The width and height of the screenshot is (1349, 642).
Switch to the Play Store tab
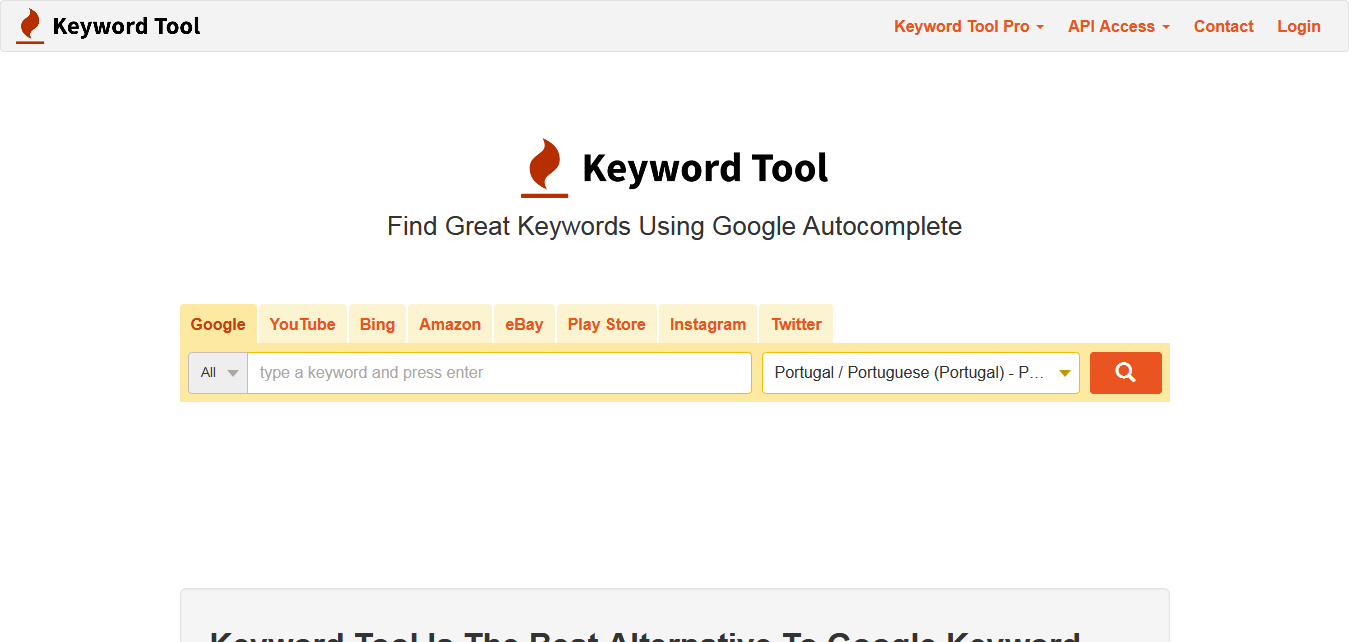[x=606, y=324]
